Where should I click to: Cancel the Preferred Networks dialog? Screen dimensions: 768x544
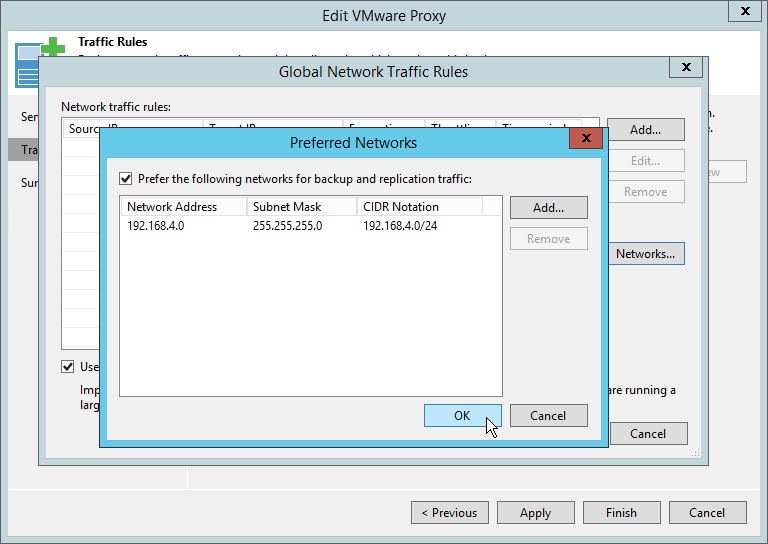point(548,416)
